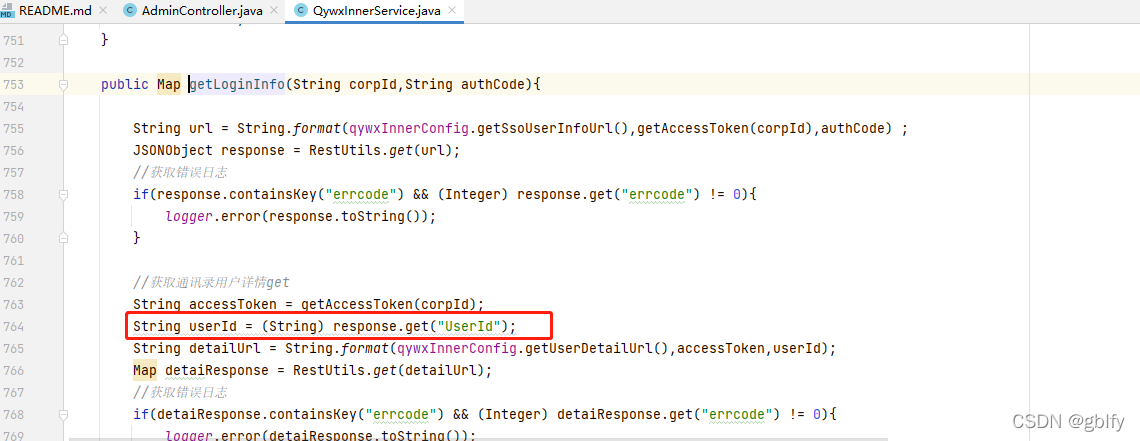Collapse the if block at line 758
This screenshot has height=441, width=1140.
(63, 195)
